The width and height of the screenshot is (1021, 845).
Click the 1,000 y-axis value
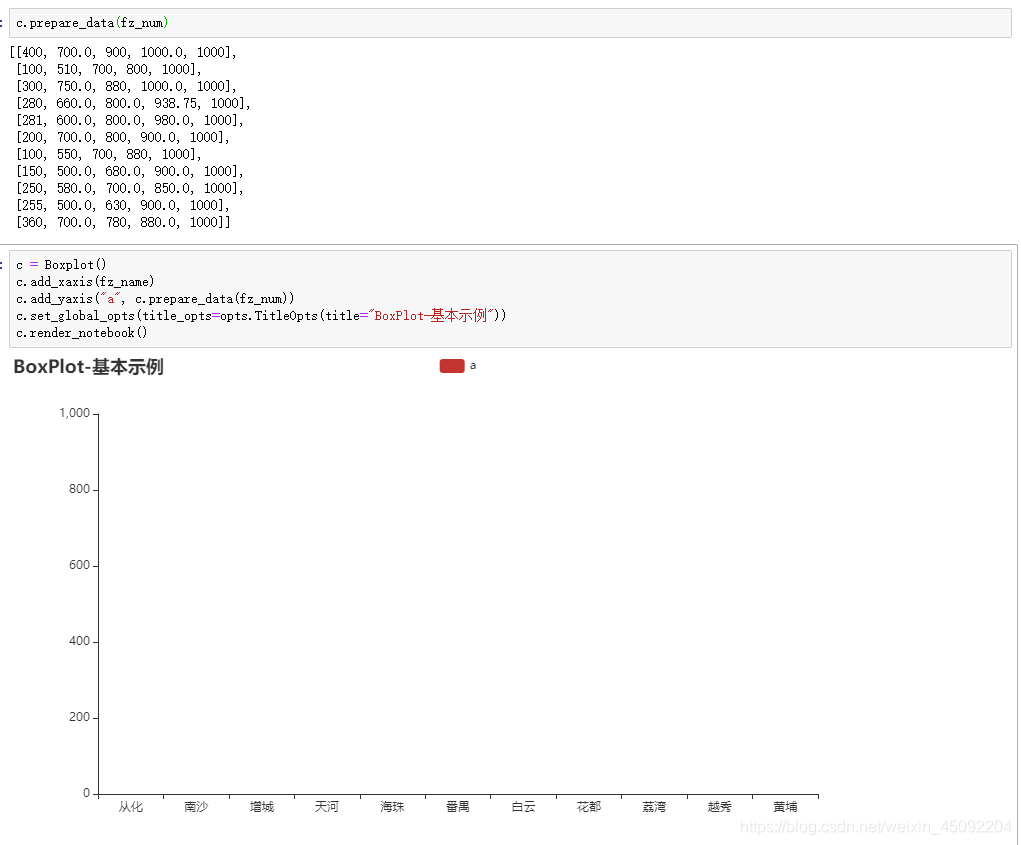(x=76, y=411)
